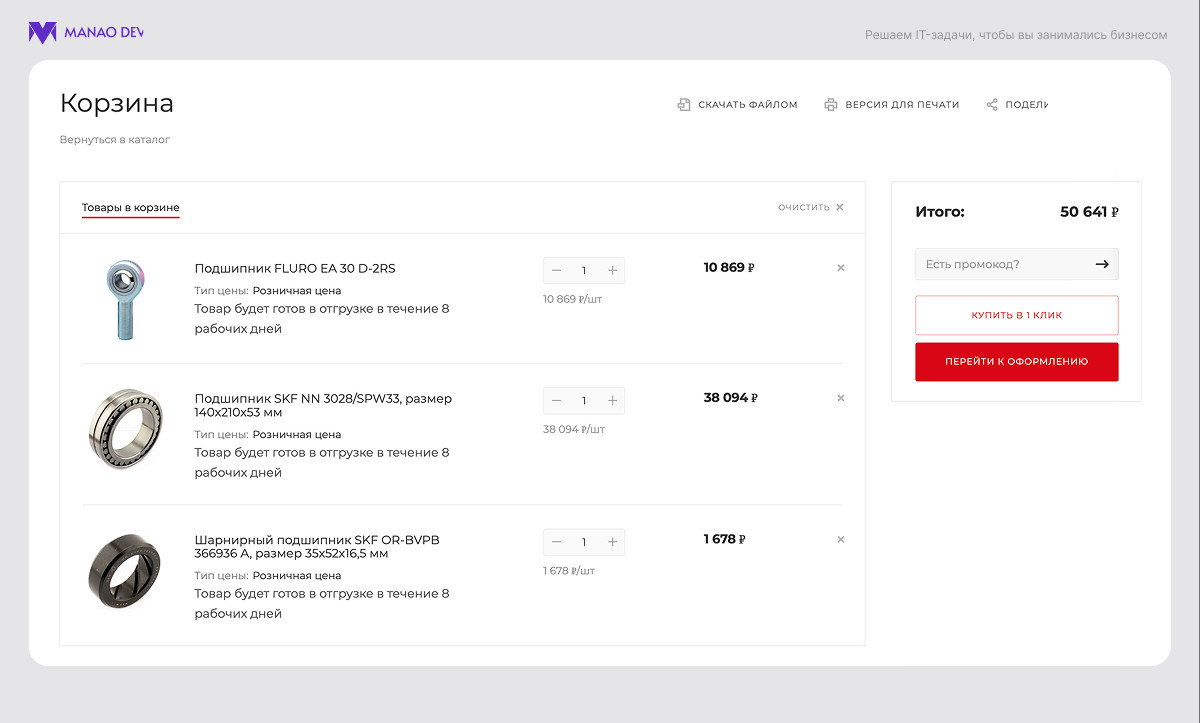The image size is (1200, 723).
Task: Increase quantity of SKF OR-BVPB 366936 A
Action: coord(613,542)
